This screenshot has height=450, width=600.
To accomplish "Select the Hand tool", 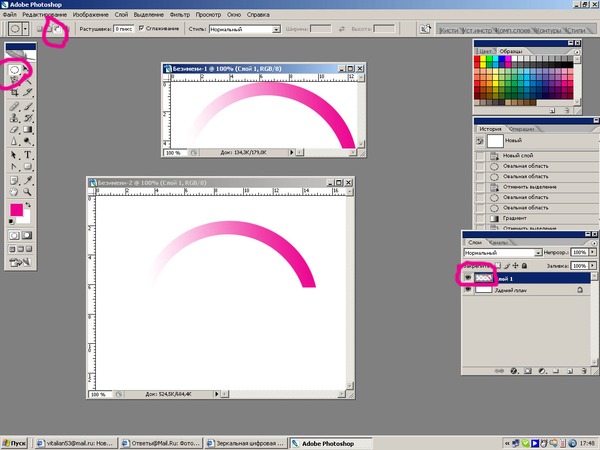I will pos(15,192).
